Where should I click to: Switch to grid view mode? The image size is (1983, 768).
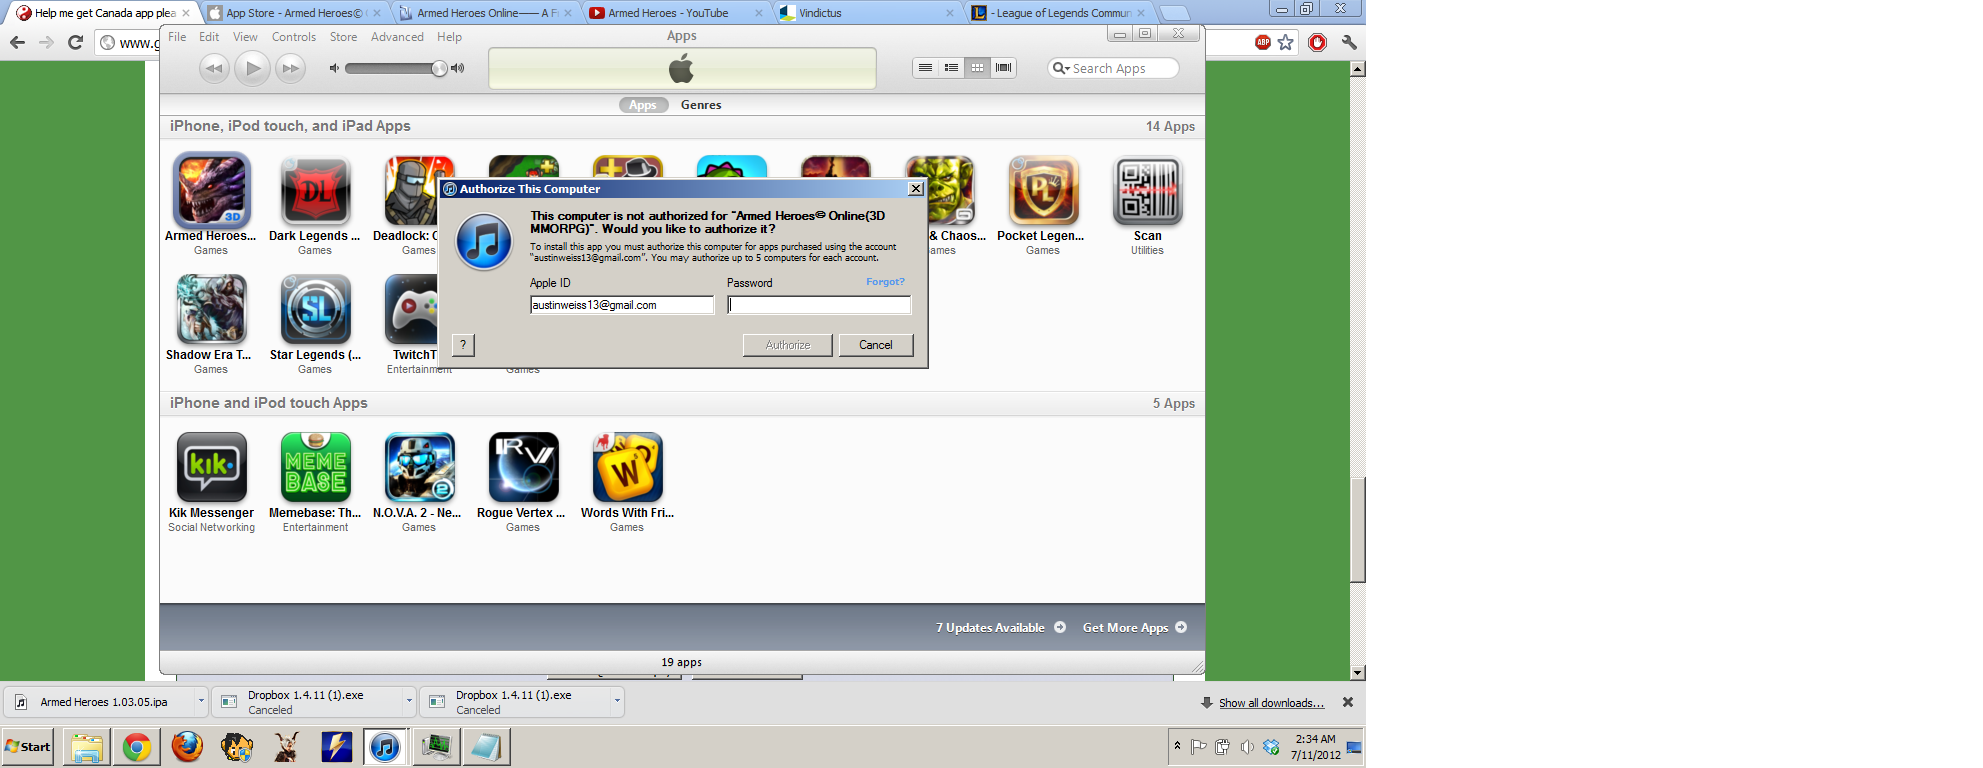point(977,68)
